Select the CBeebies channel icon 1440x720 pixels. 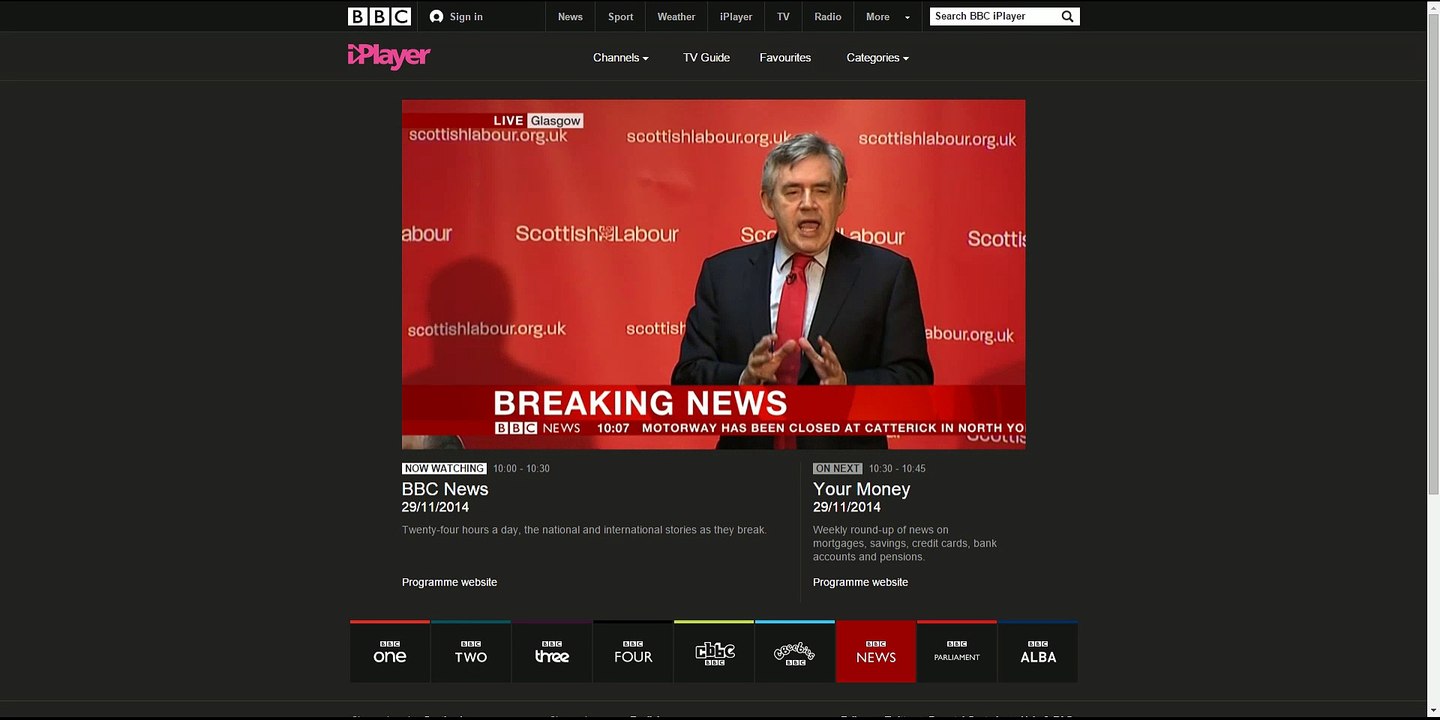(795, 652)
